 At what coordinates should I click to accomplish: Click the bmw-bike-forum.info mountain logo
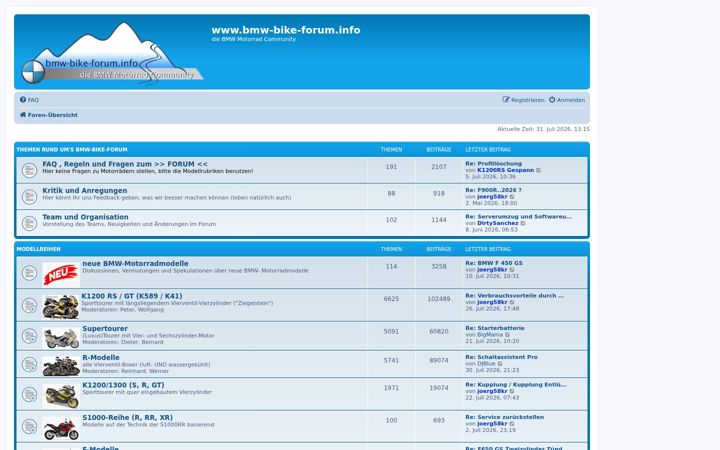pyautogui.click(x=112, y=53)
